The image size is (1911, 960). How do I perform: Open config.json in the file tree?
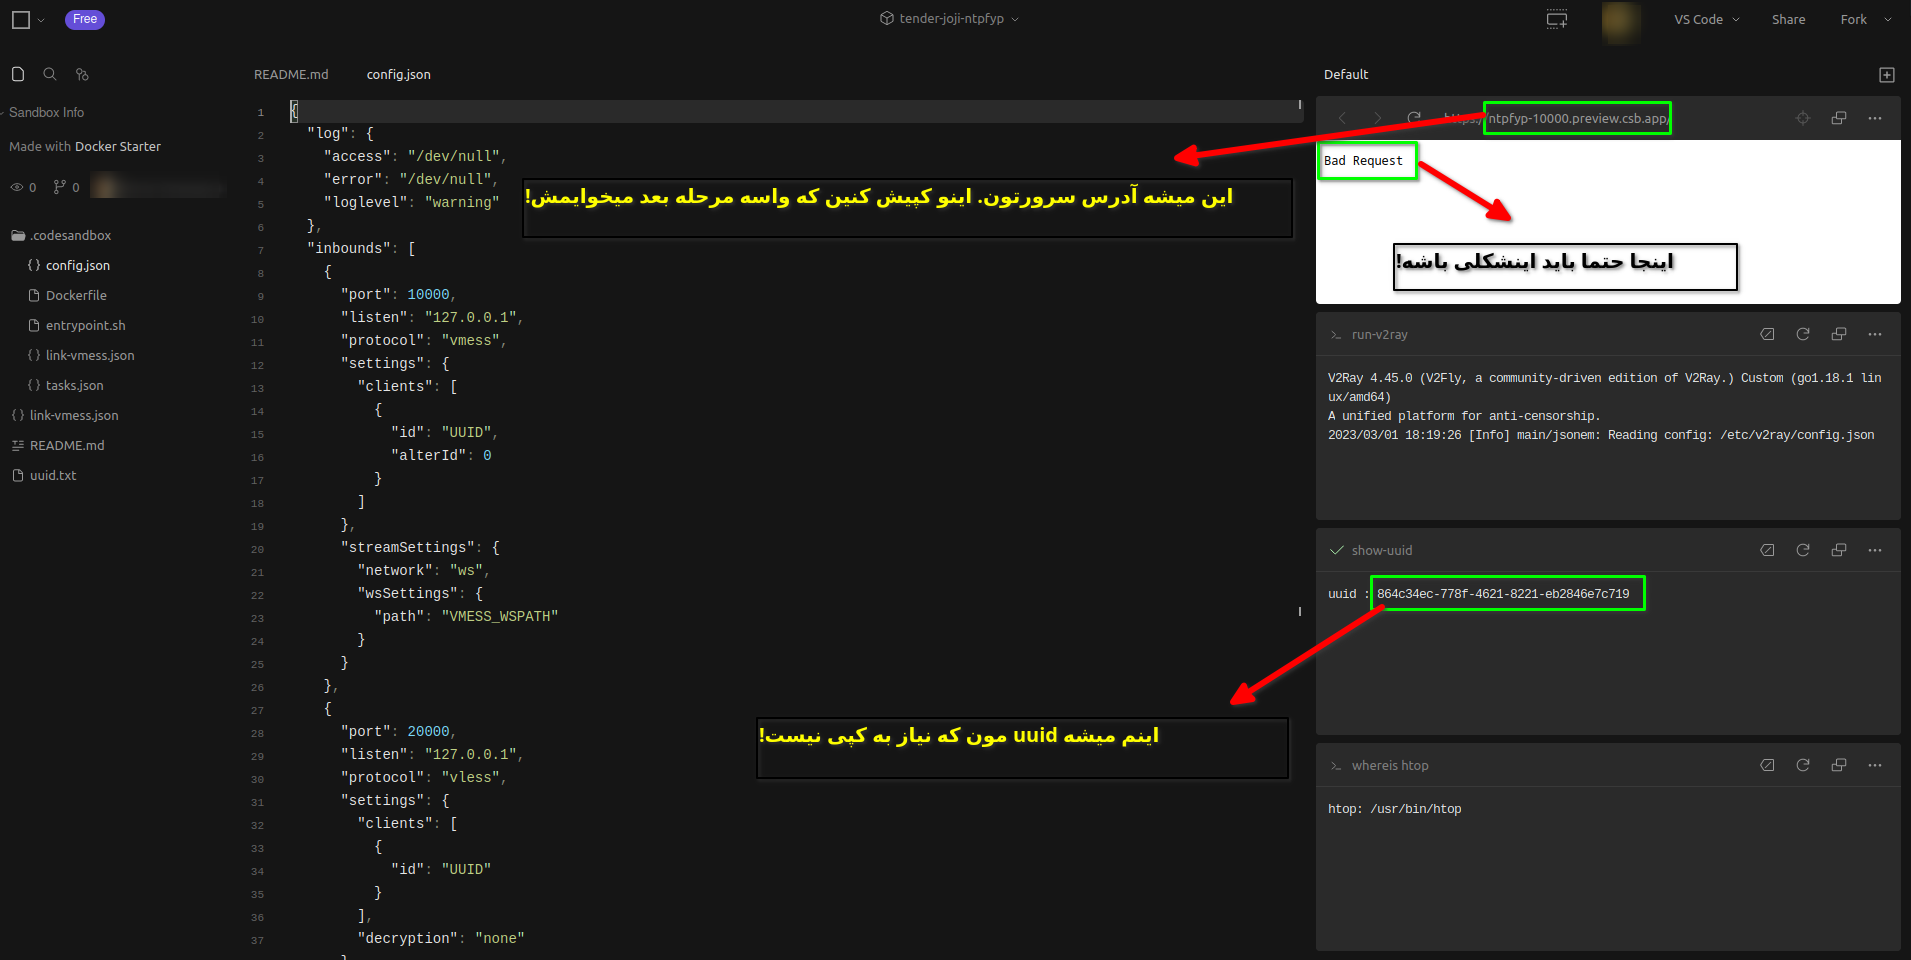point(78,266)
